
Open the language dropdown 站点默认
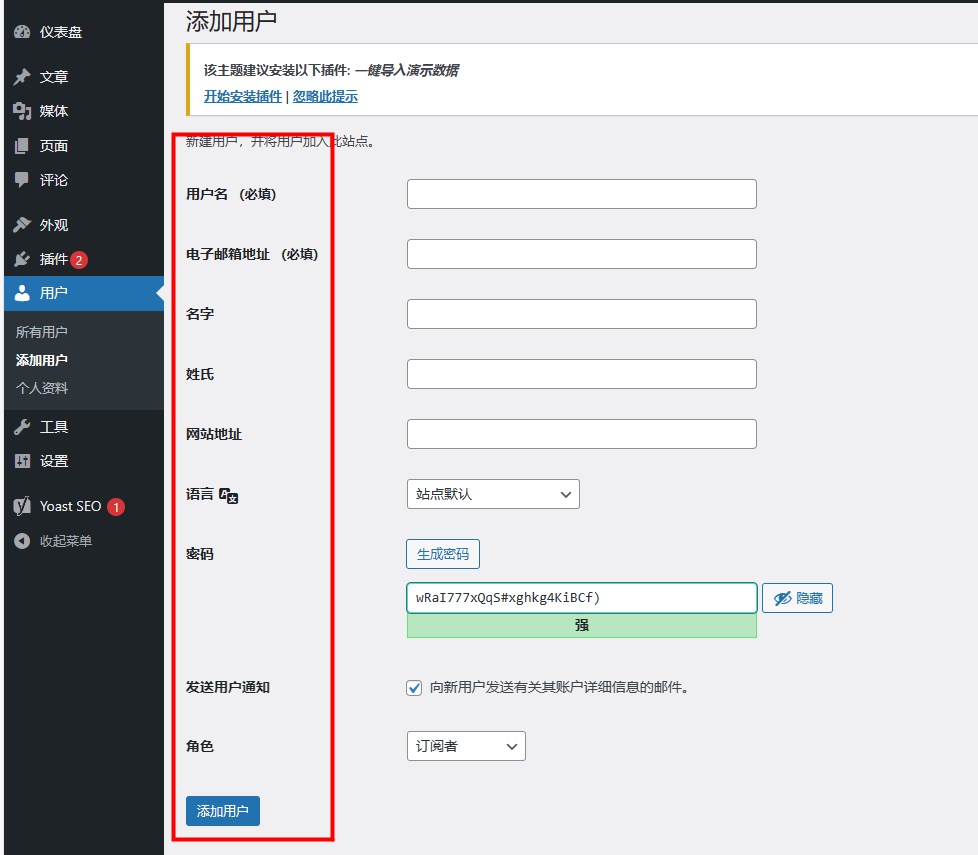click(493, 494)
